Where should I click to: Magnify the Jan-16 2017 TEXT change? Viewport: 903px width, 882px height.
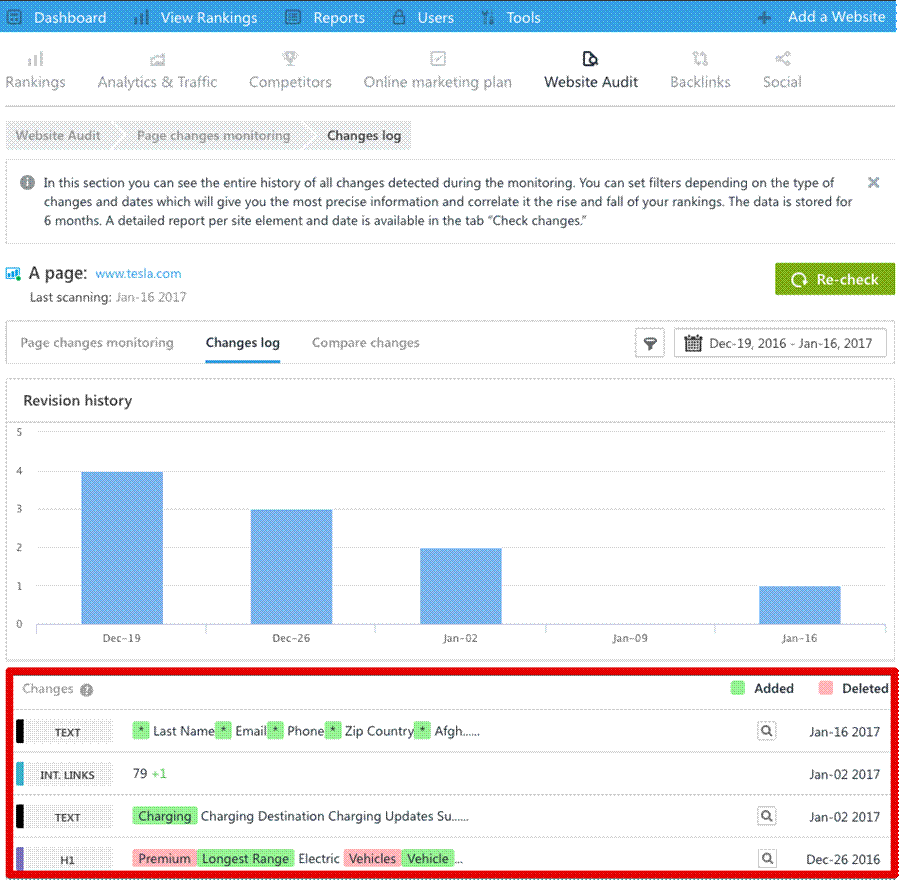tap(766, 731)
